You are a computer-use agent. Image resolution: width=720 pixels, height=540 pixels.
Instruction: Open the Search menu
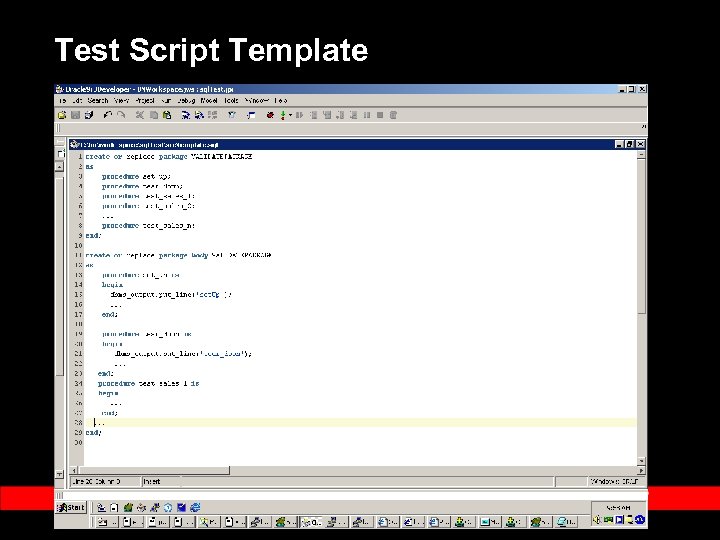pos(98,101)
